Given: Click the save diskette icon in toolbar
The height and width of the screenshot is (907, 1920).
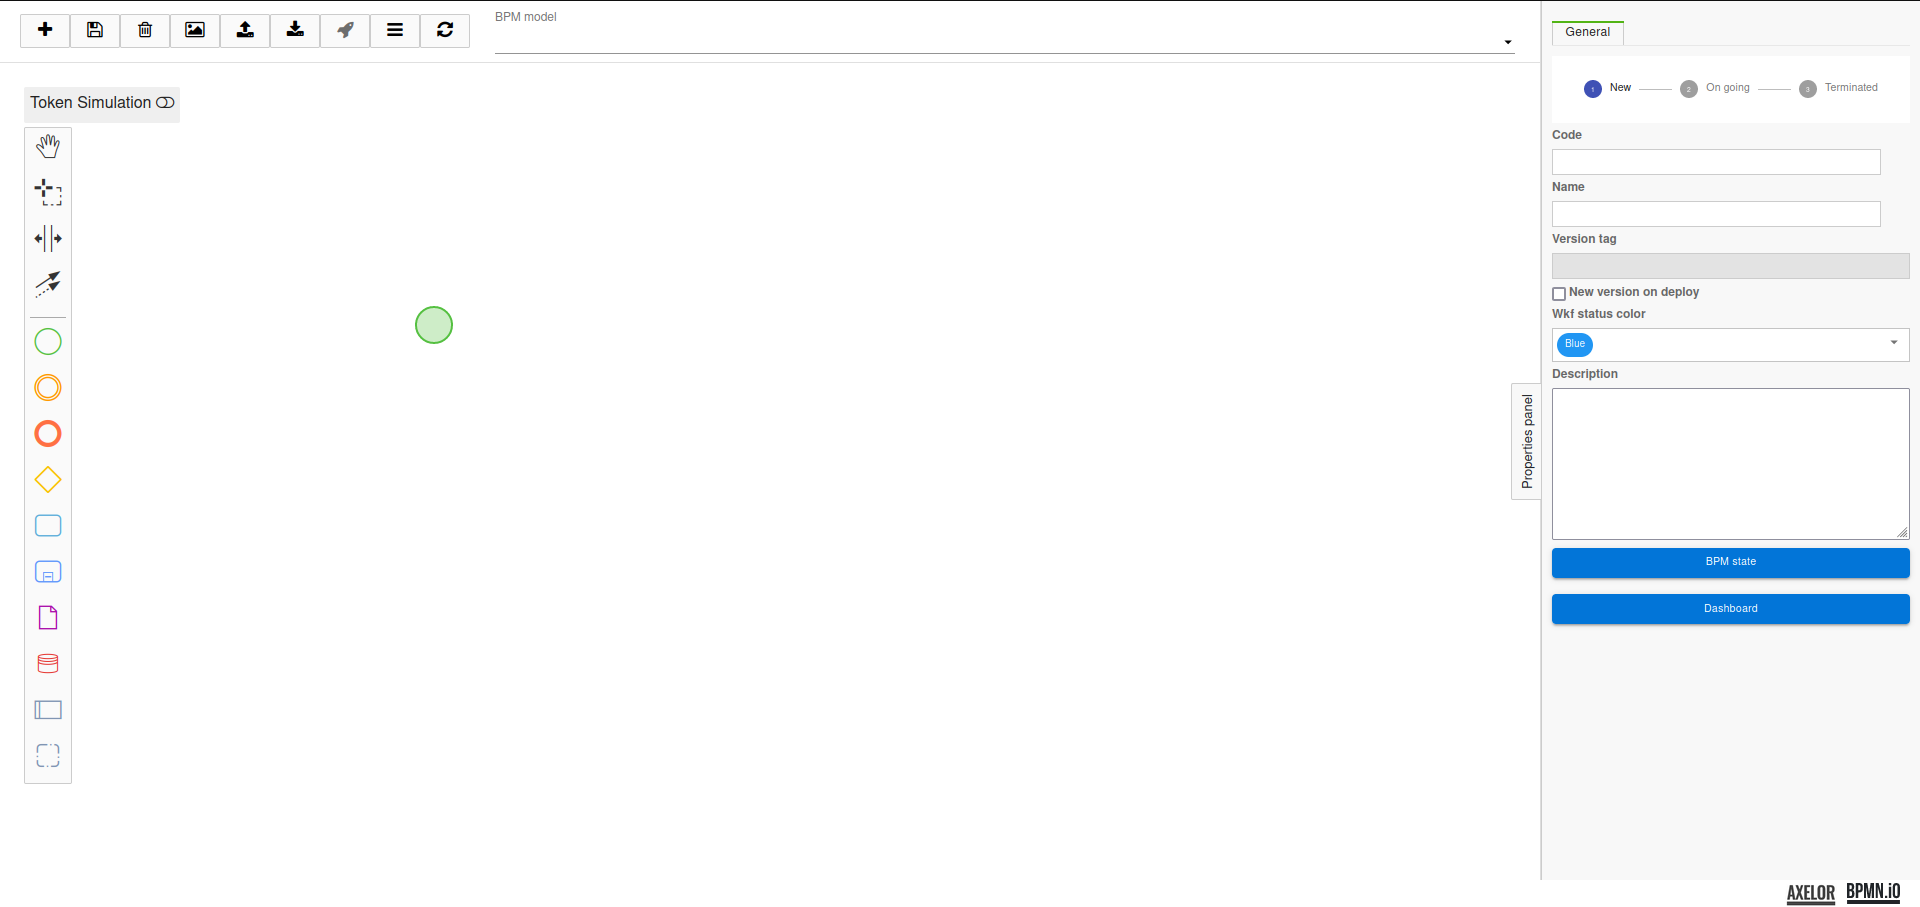Looking at the screenshot, I should point(95,30).
